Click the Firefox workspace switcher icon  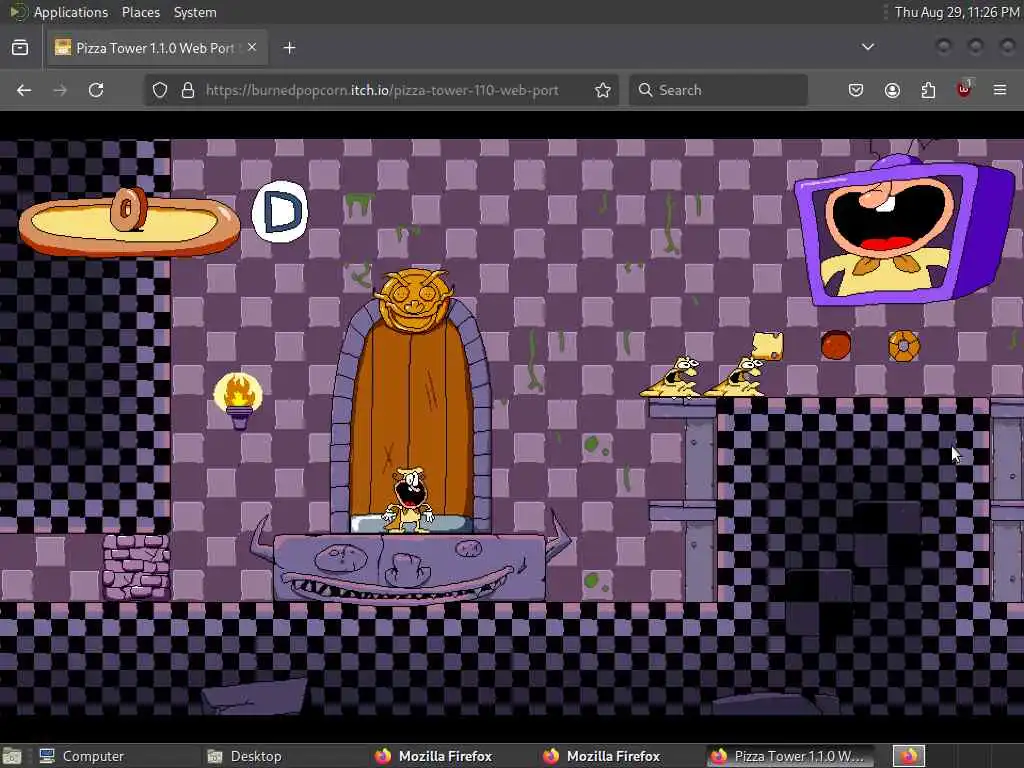pos(908,756)
